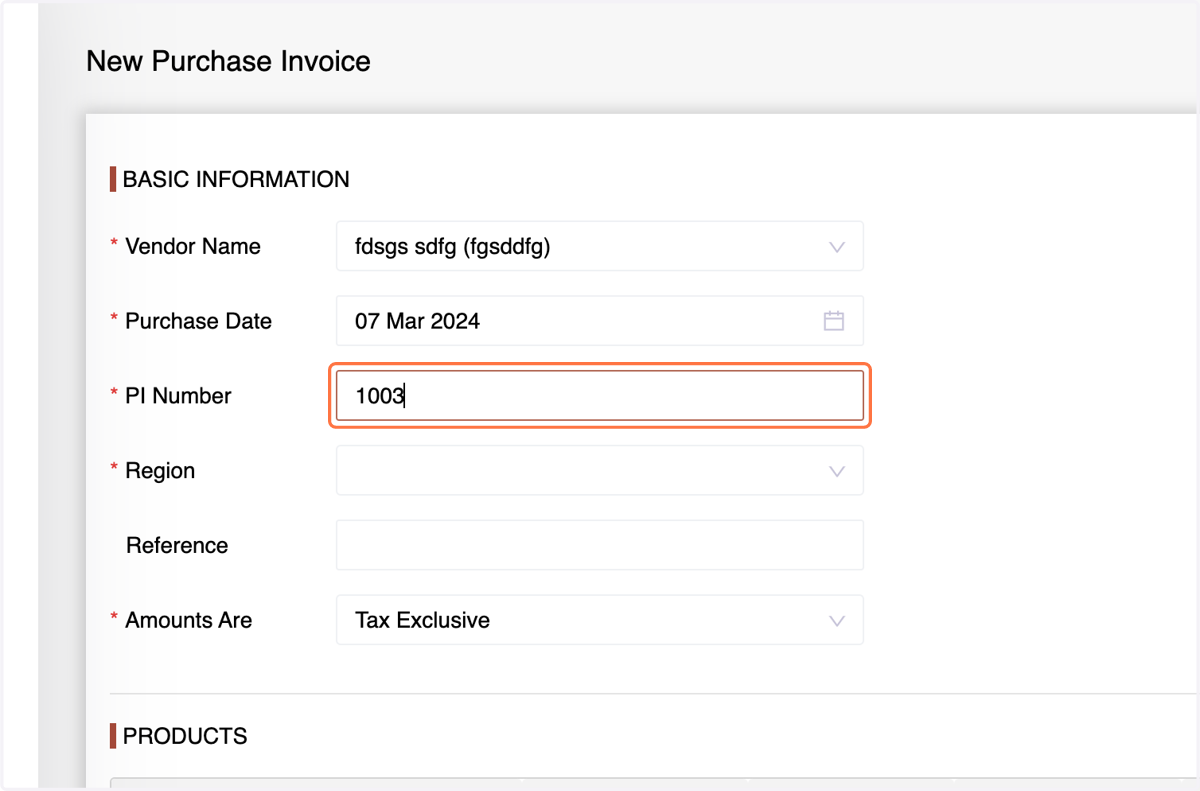Expand the Amounts Are dropdown arrow

(x=837, y=621)
